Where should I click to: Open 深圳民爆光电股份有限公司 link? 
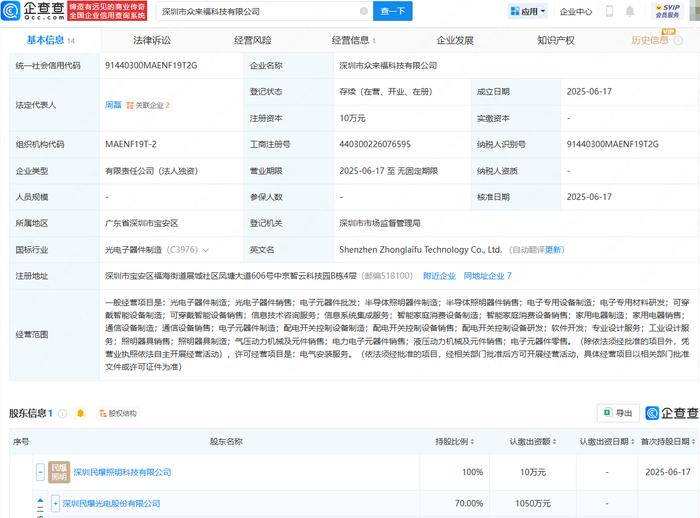[111, 503]
